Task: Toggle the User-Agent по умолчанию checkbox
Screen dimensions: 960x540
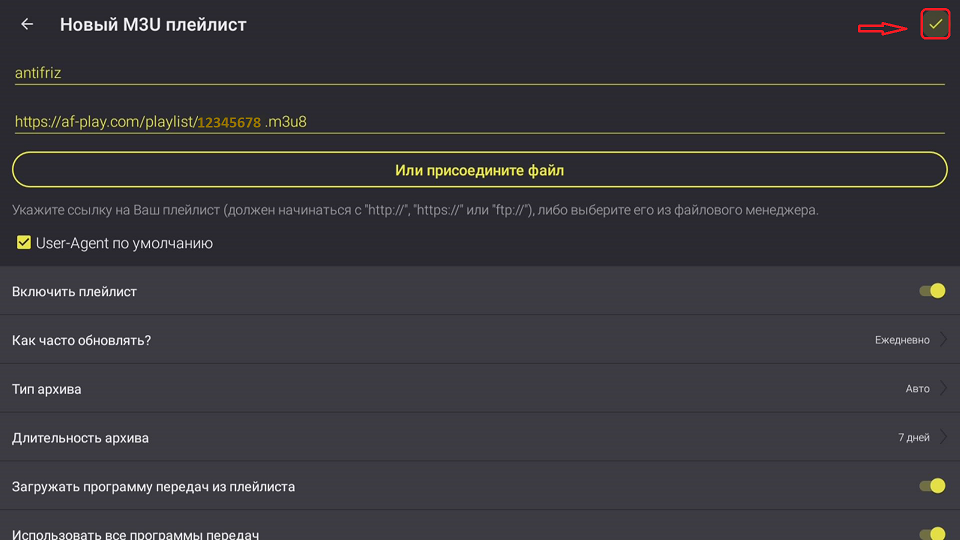Action: coord(24,243)
